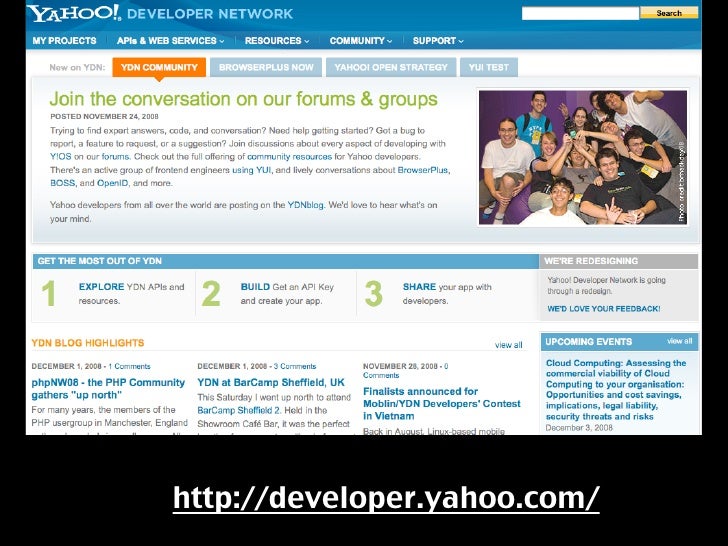Follow the using YUI link

pyautogui.click(x=251, y=170)
